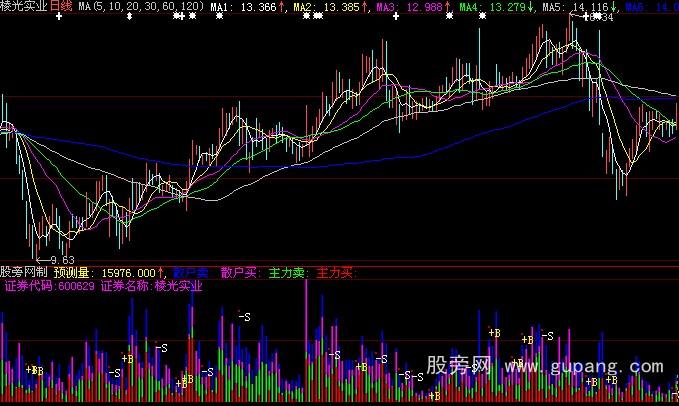
Task: Select the 散户卖 legend in the volume panel
Action: [192, 271]
